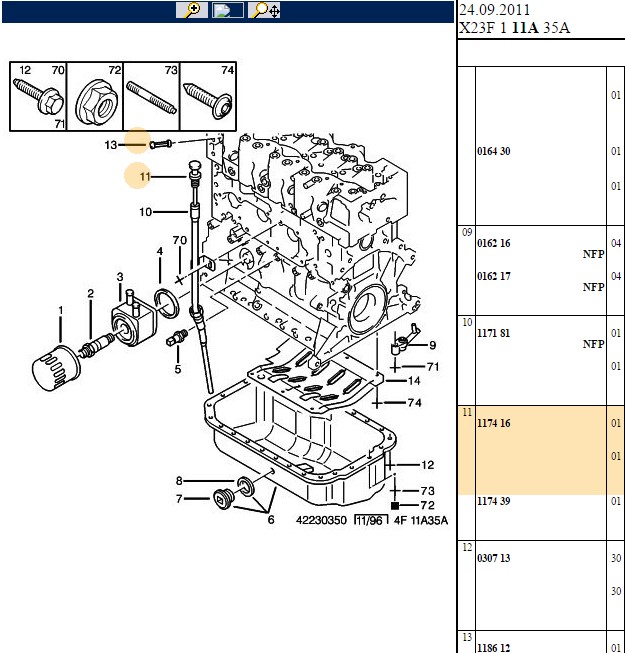The image size is (625, 653).
Task: Select table row index 09
Action: (467, 232)
